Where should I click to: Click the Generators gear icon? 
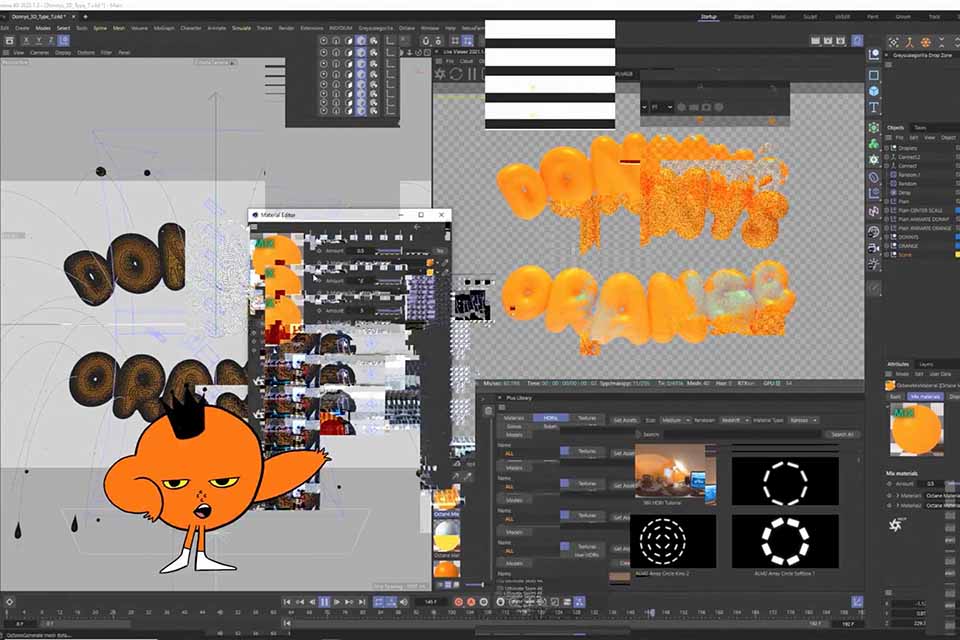click(x=874, y=160)
